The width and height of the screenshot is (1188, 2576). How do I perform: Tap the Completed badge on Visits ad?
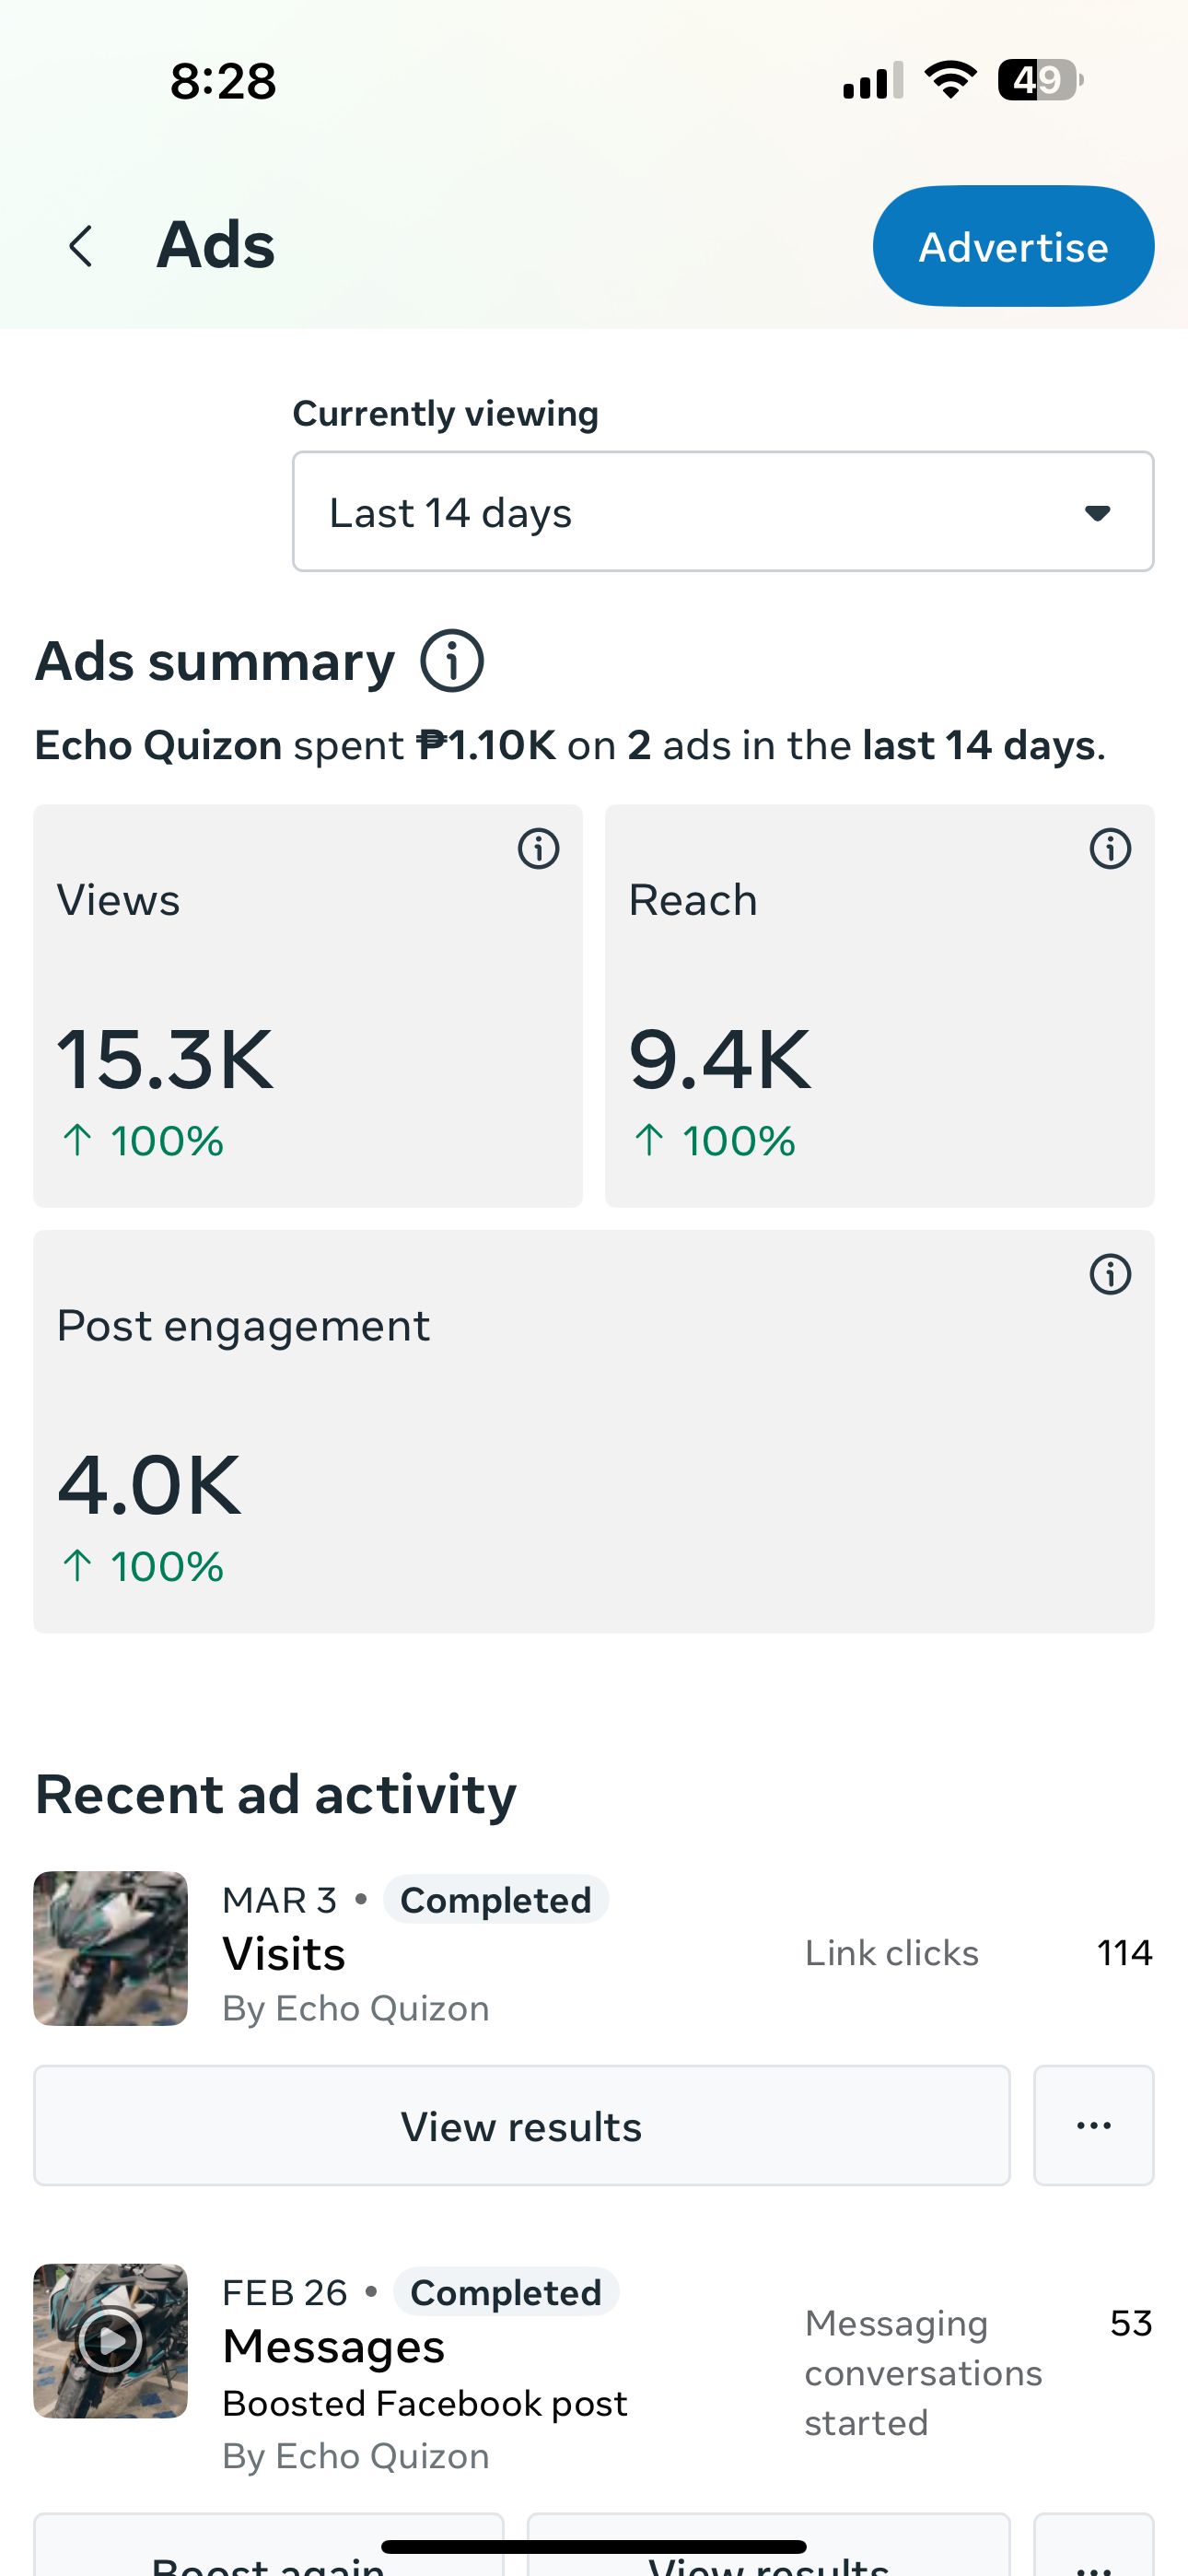(496, 1900)
